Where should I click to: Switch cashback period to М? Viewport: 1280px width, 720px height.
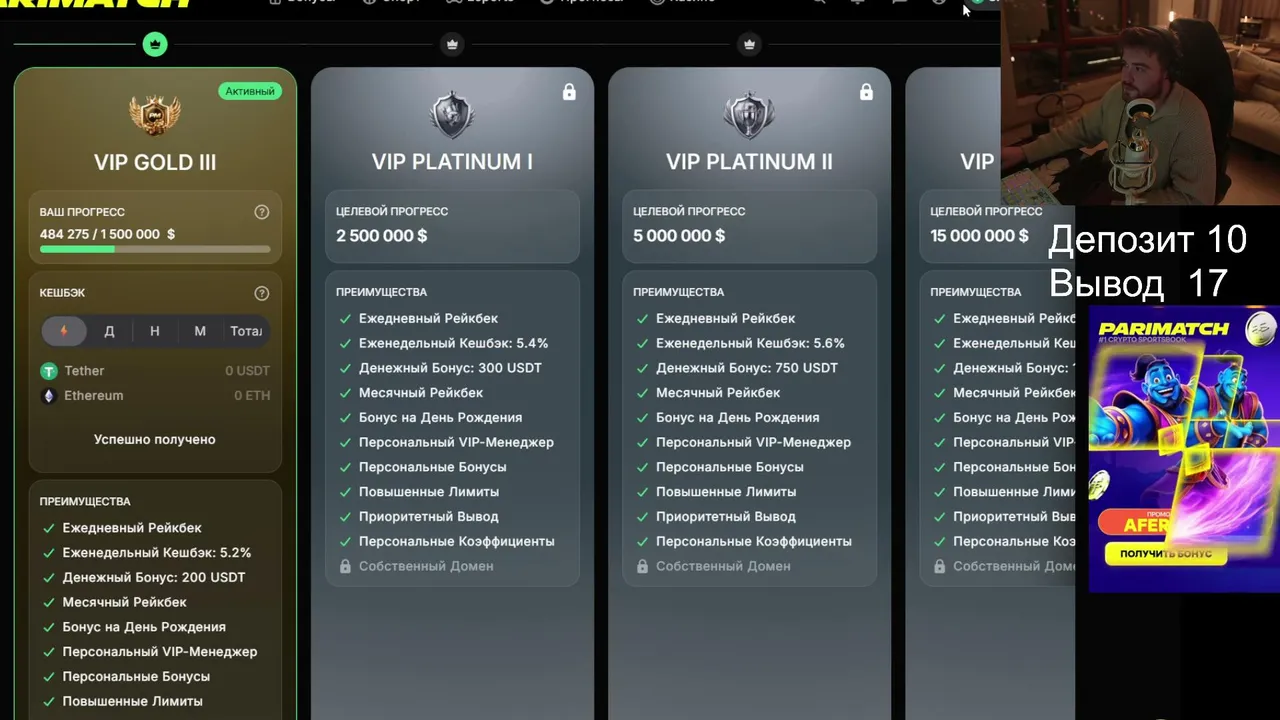tap(200, 331)
